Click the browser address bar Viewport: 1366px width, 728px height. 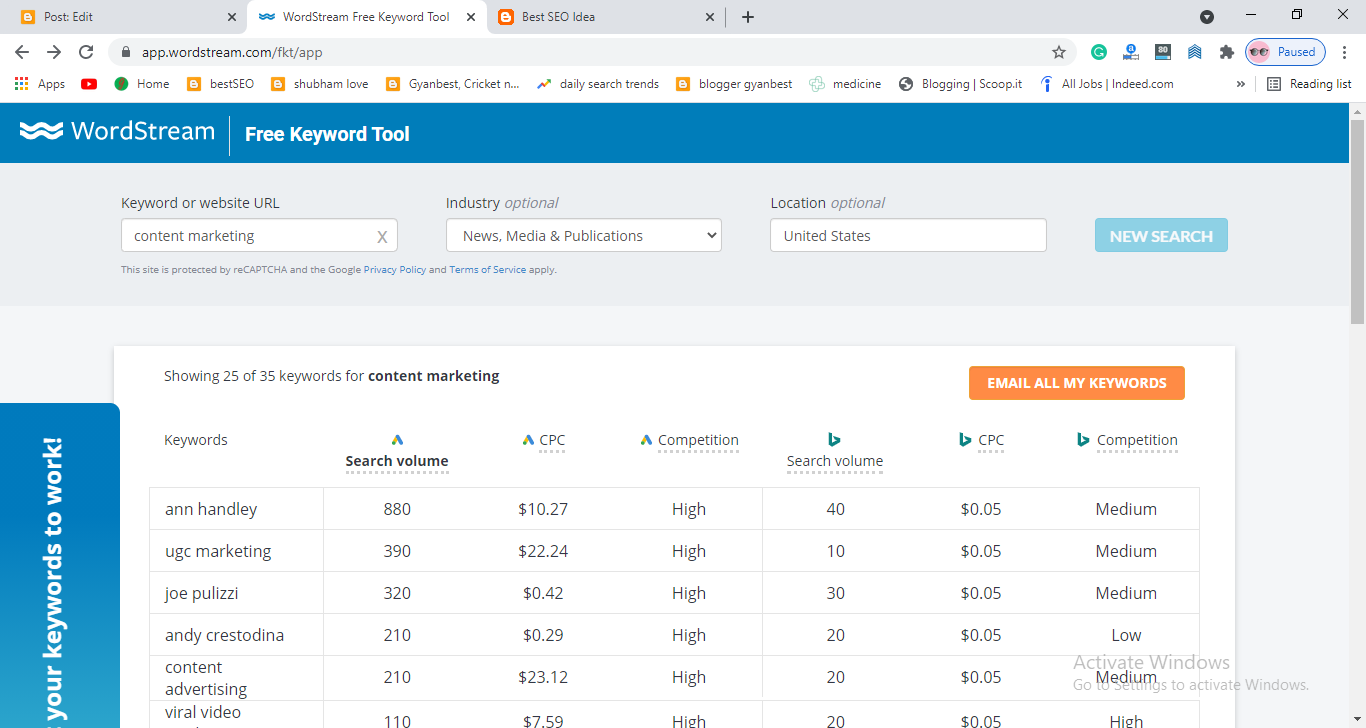pyautogui.click(x=590, y=52)
